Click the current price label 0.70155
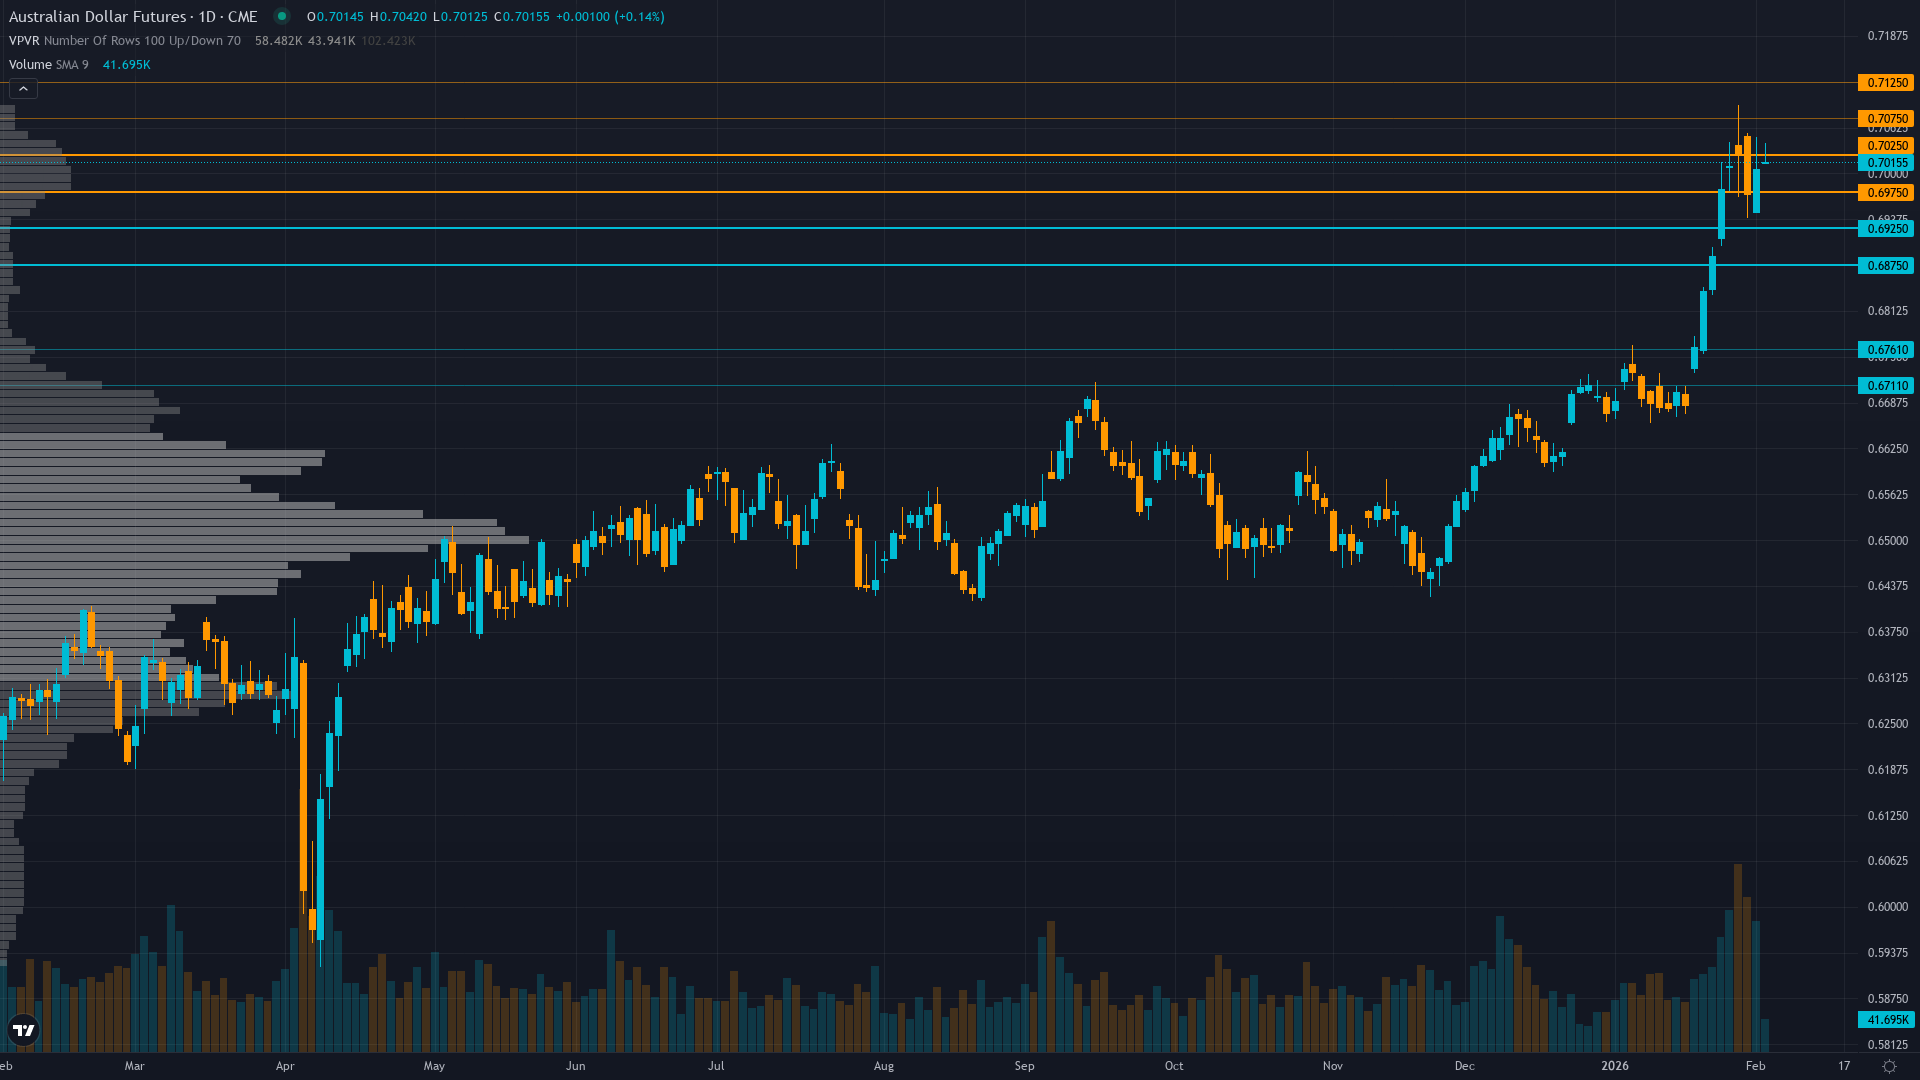Screen dimensions: 1920x1080 point(1884,162)
